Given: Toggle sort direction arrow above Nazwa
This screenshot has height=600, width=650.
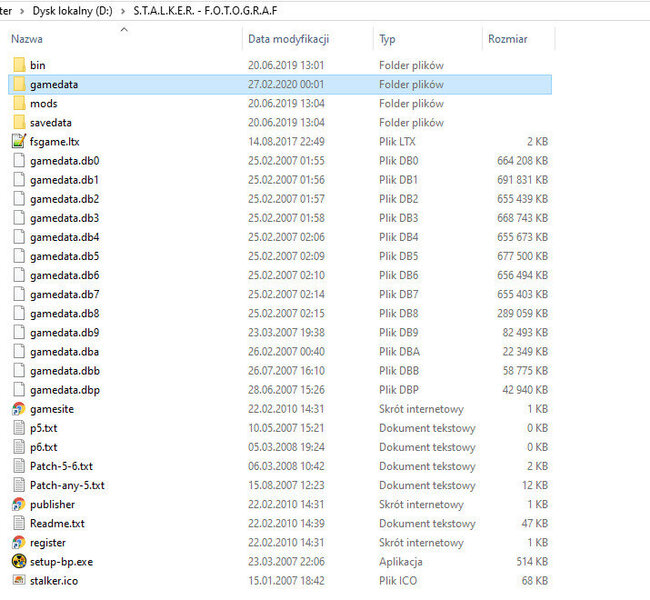Looking at the screenshot, I should tap(124, 29).
